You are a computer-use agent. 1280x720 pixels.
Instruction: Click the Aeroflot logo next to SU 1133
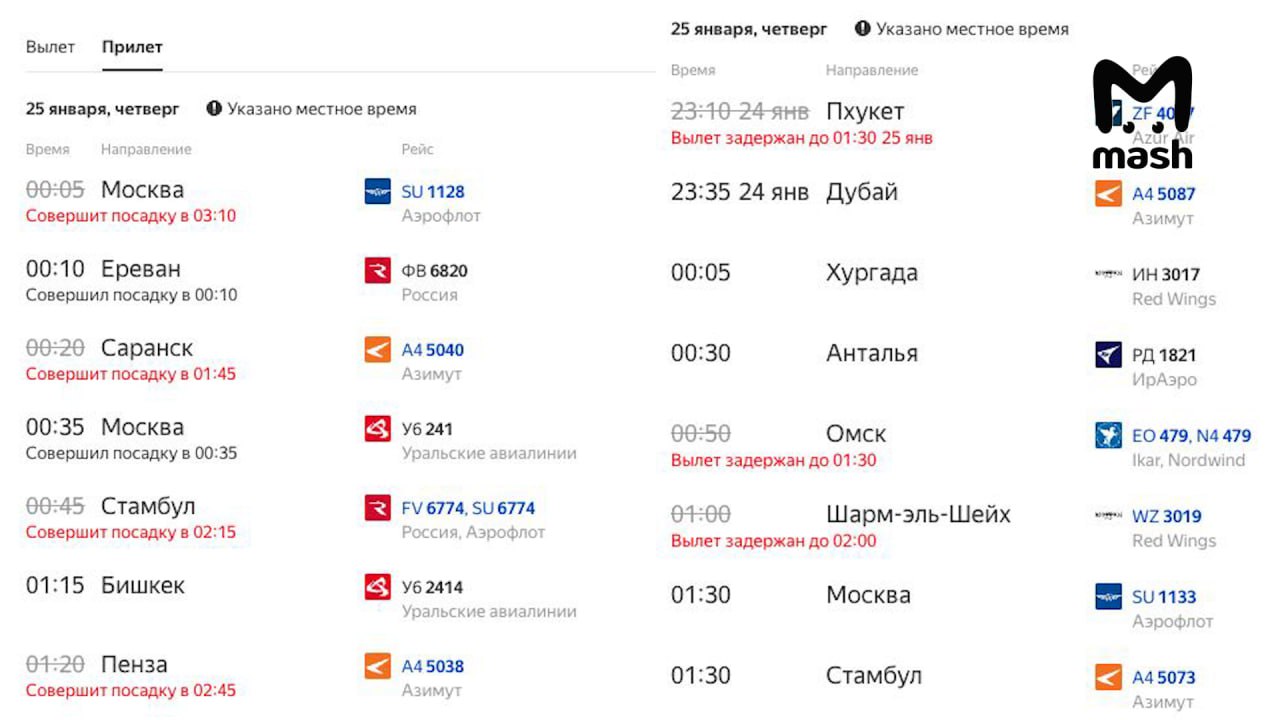point(1108,597)
